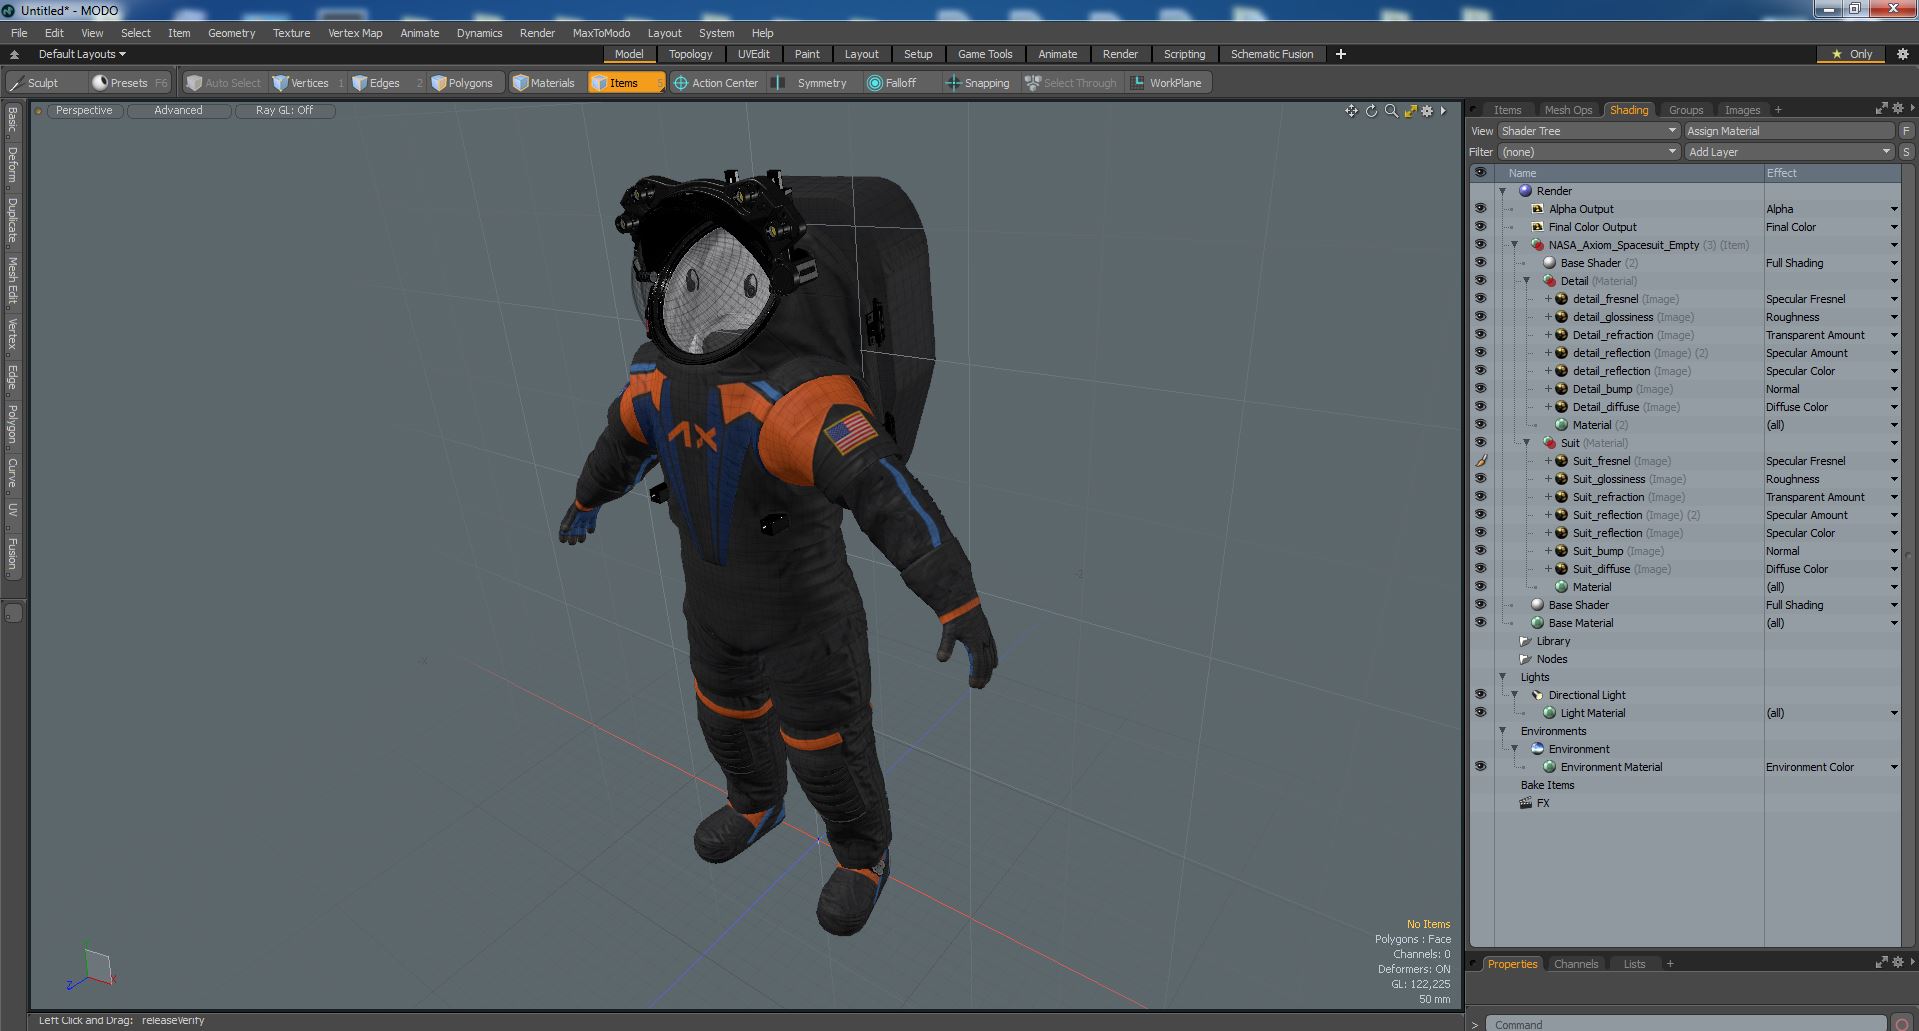The width and height of the screenshot is (1919, 1031).
Task: Hide Suit_diffuse image layer
Action: point(1480,569)
